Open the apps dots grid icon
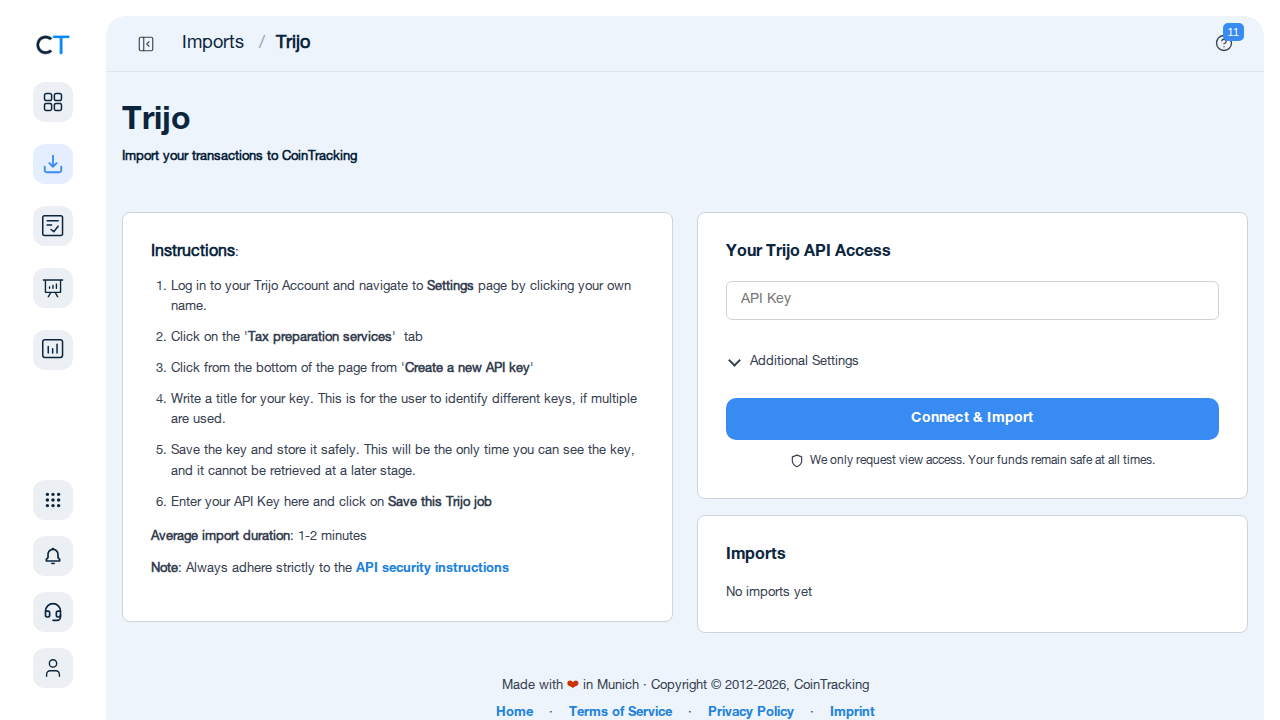The height and width of the screenshot is (720, 1280). (53, 500)
